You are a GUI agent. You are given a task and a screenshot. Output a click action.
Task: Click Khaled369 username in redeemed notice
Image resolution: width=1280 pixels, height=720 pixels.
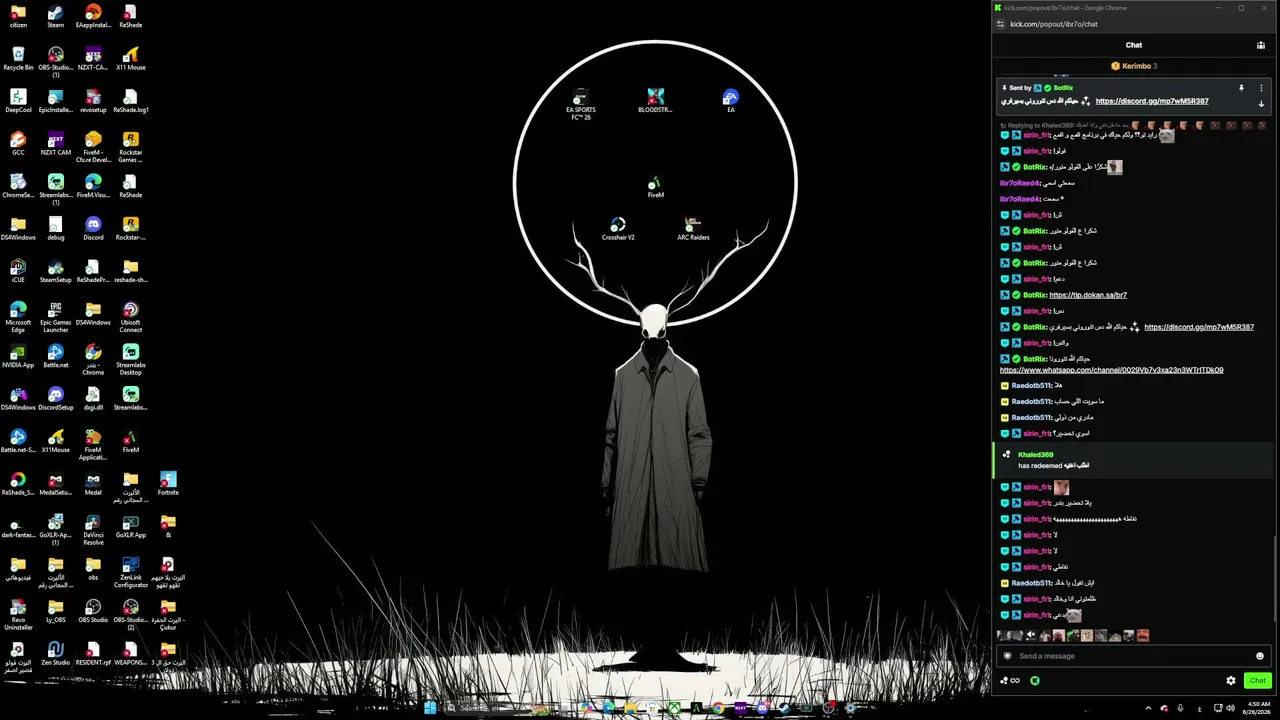(1035, 455)
